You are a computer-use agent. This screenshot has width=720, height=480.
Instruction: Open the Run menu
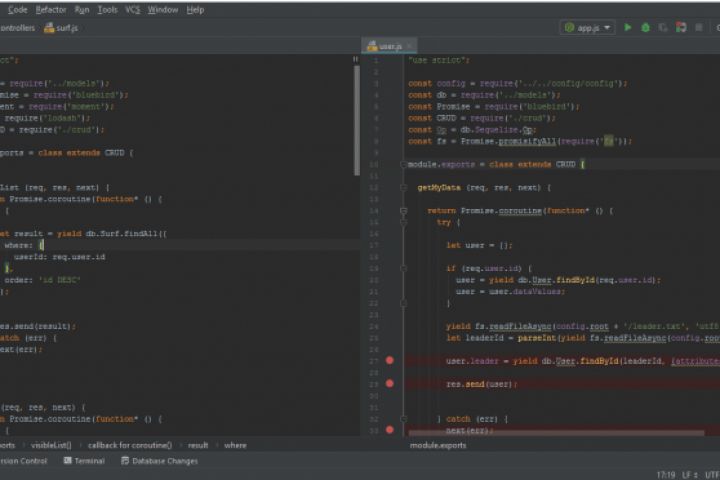[82, 10]
